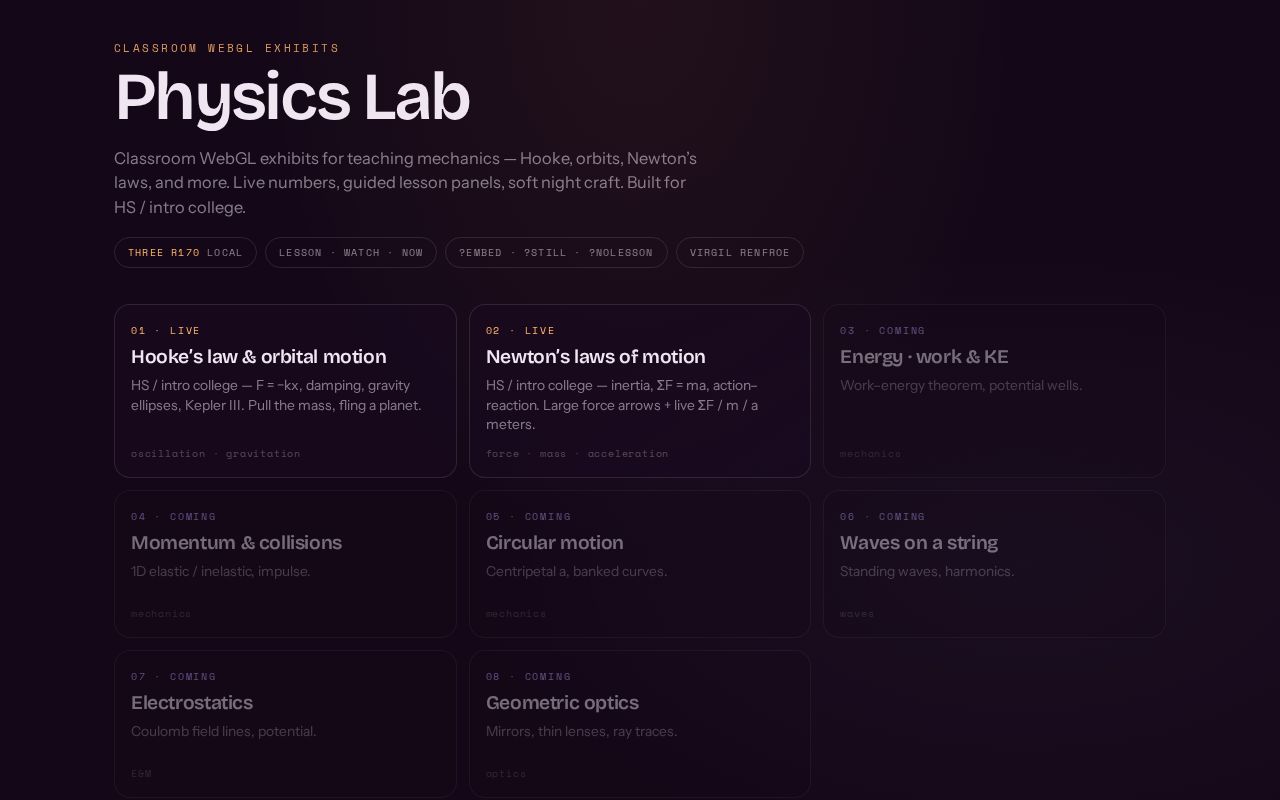Click the VIRGIL RENFROE pill
This screenshot has width=1280, height=800.
(x=740, y=253)
